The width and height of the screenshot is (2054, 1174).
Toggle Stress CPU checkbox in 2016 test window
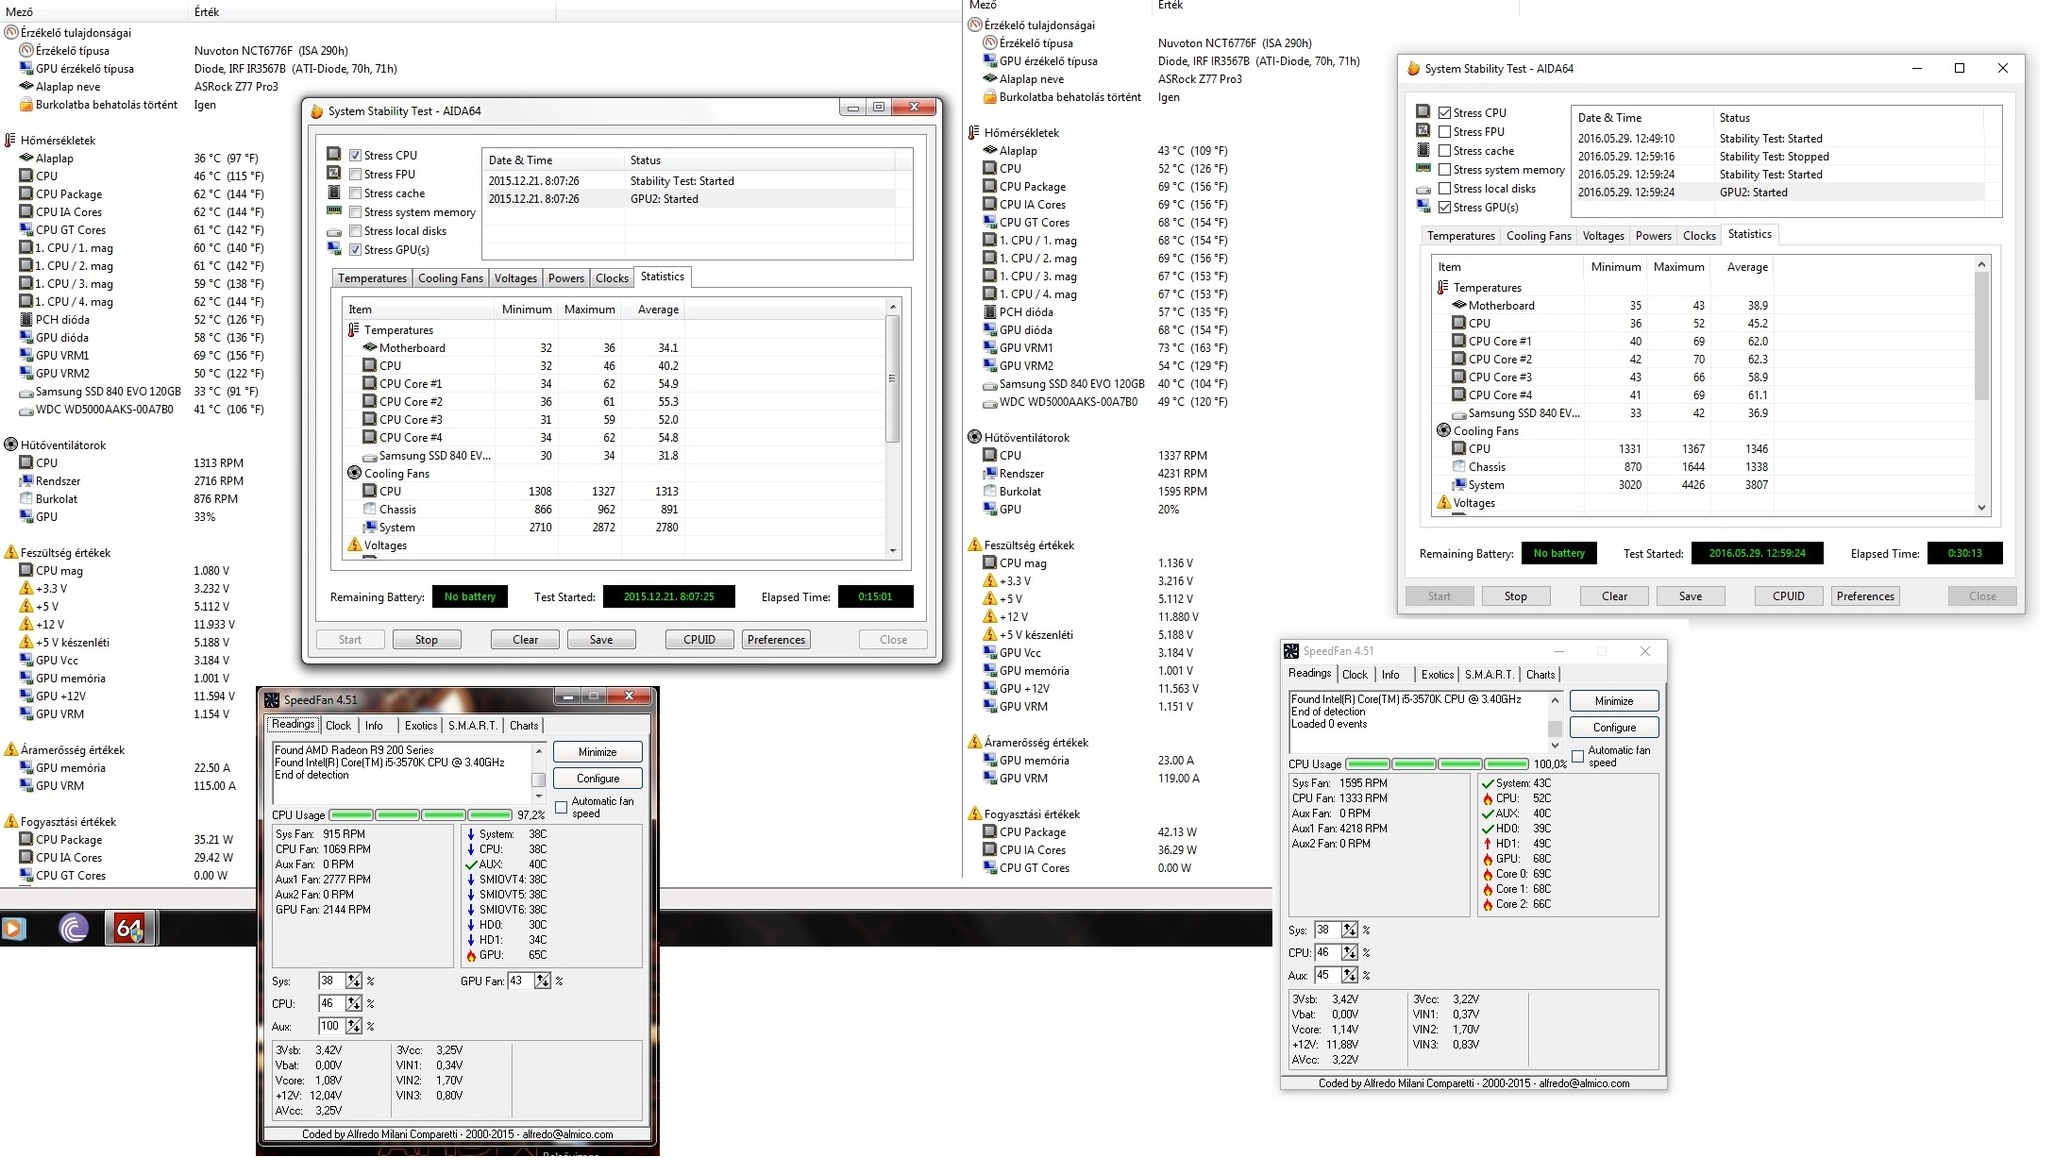[x=1444, y=113]
